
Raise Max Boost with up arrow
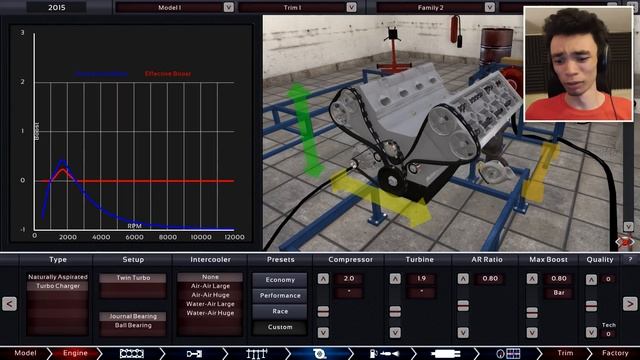[x=532, y=279]
